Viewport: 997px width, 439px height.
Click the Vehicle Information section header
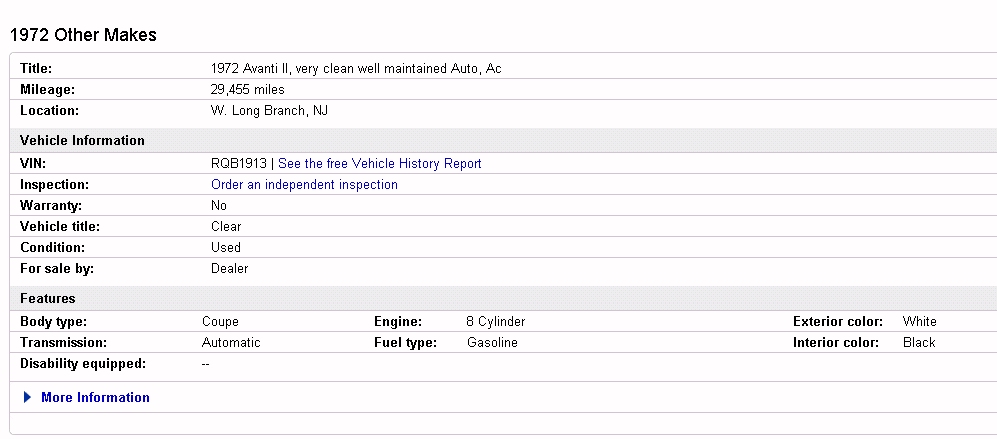click(x=83, y=141)
